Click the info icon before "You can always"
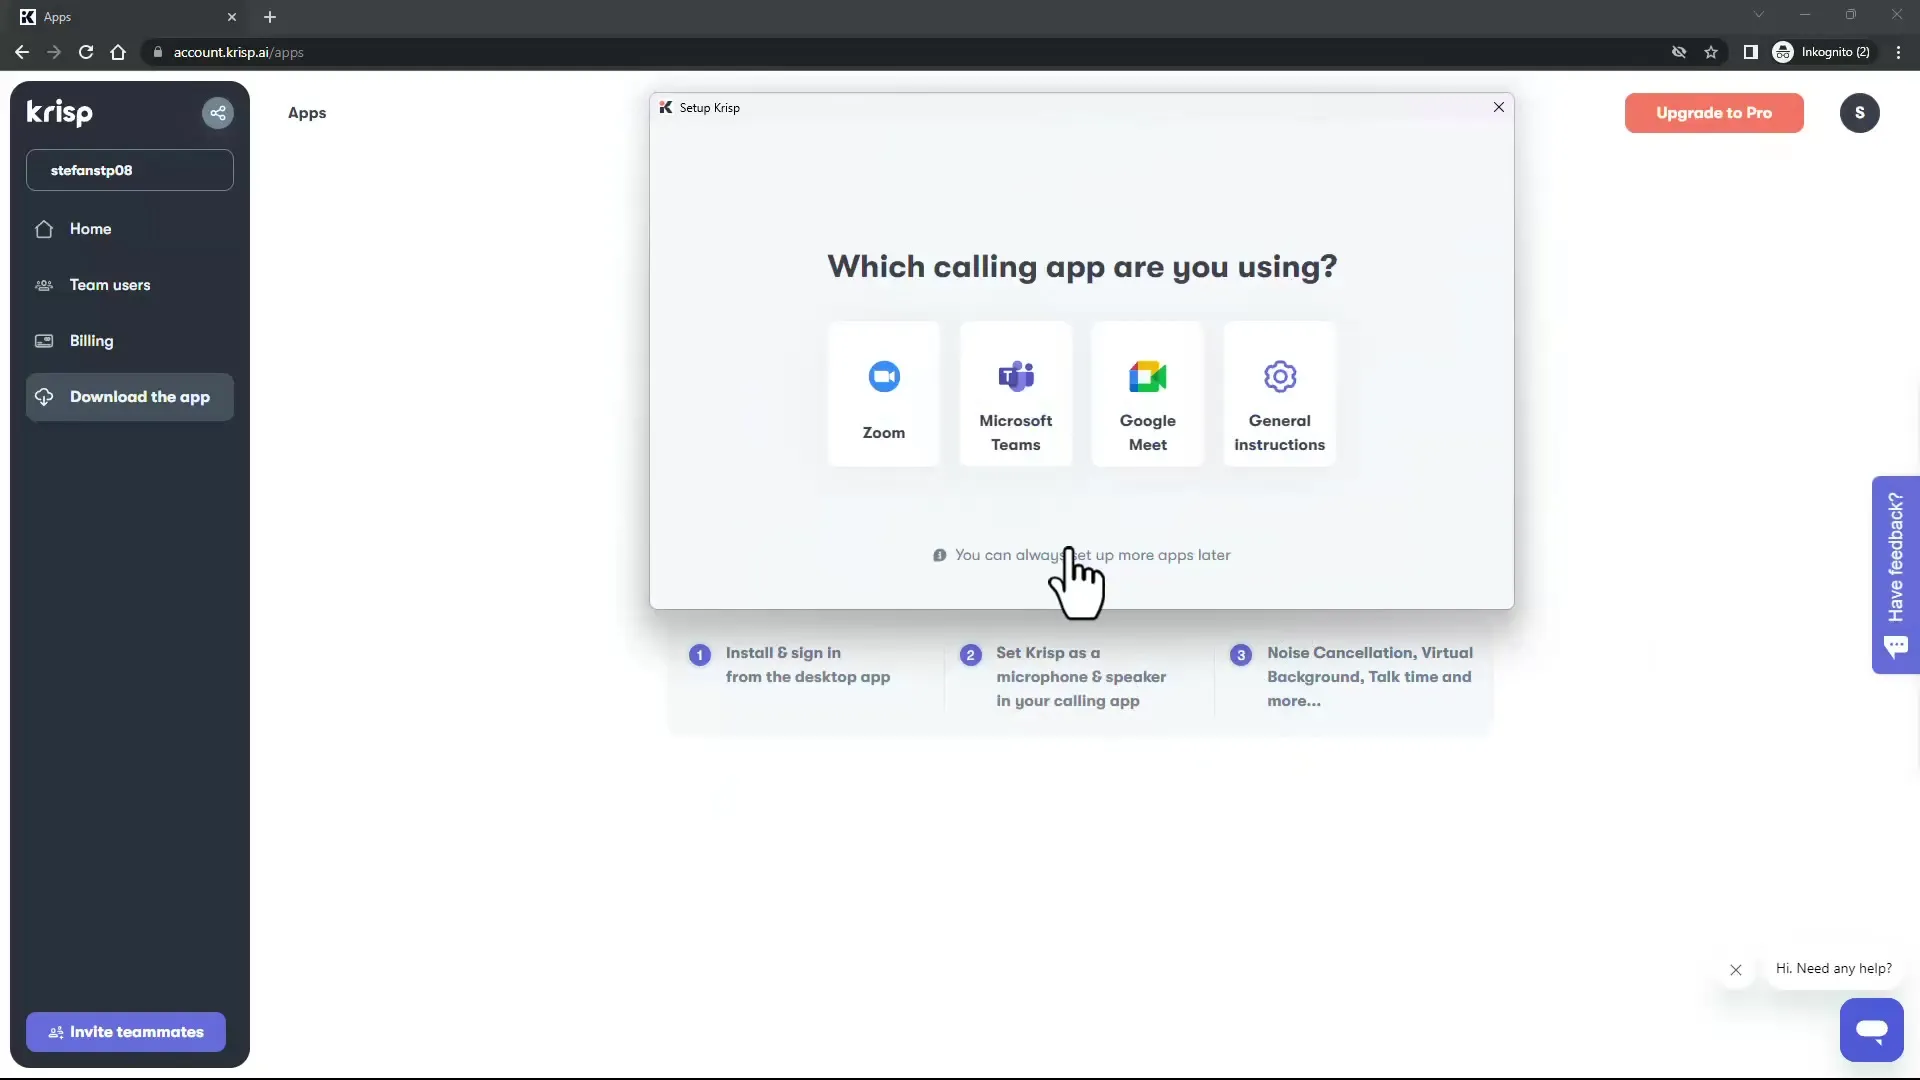 tap(939, 556)
